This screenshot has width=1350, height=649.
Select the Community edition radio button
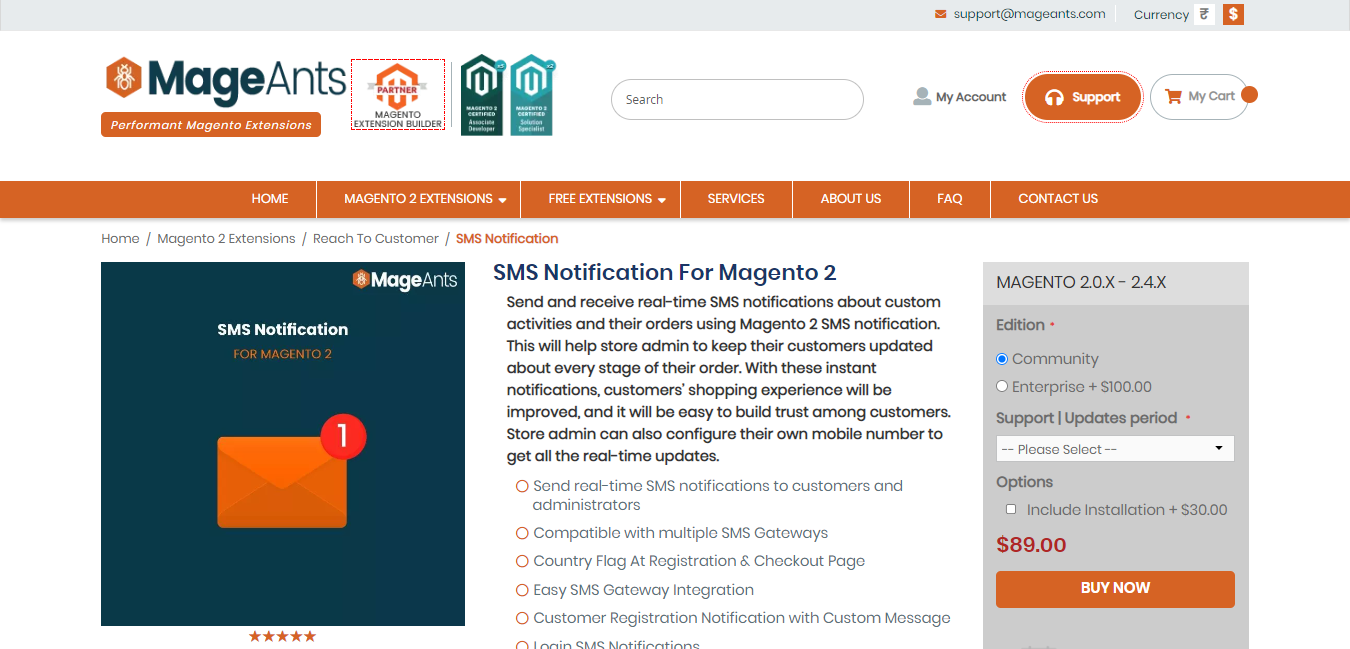(1002, 359)
